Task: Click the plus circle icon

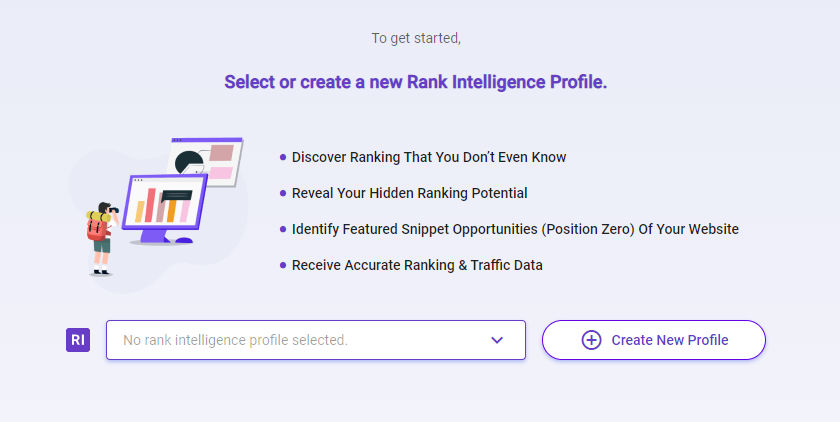Action: coord(591,340)
